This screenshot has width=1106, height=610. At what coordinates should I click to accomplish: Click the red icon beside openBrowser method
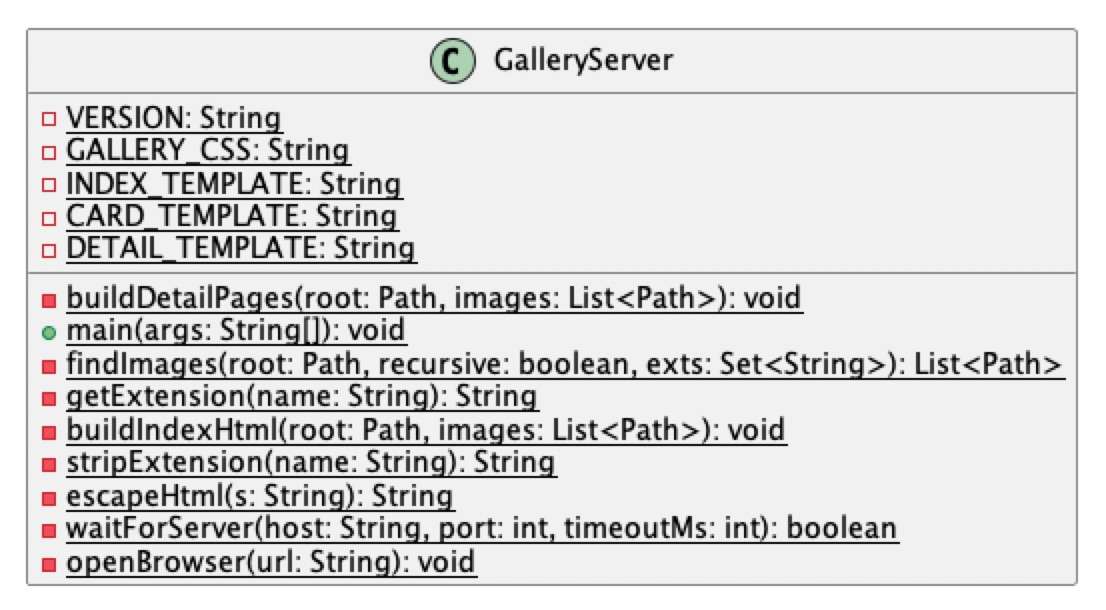tap(48, 563)
